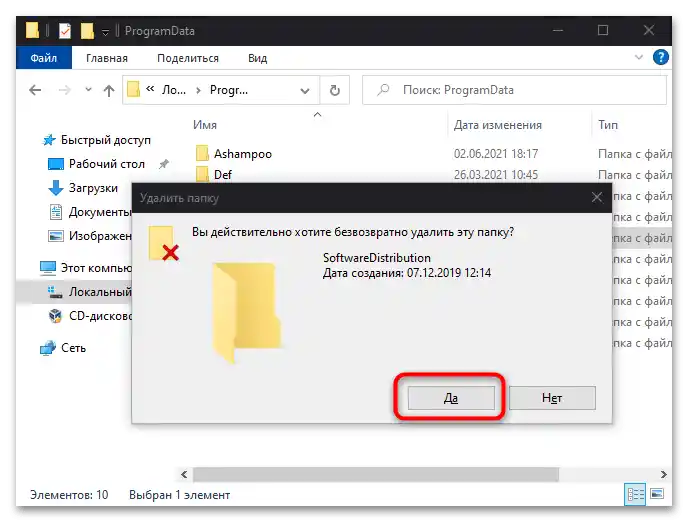Open address bar history dropdown
The width and height of the screenshot is (688, 522).
click(x=305, y=91)
